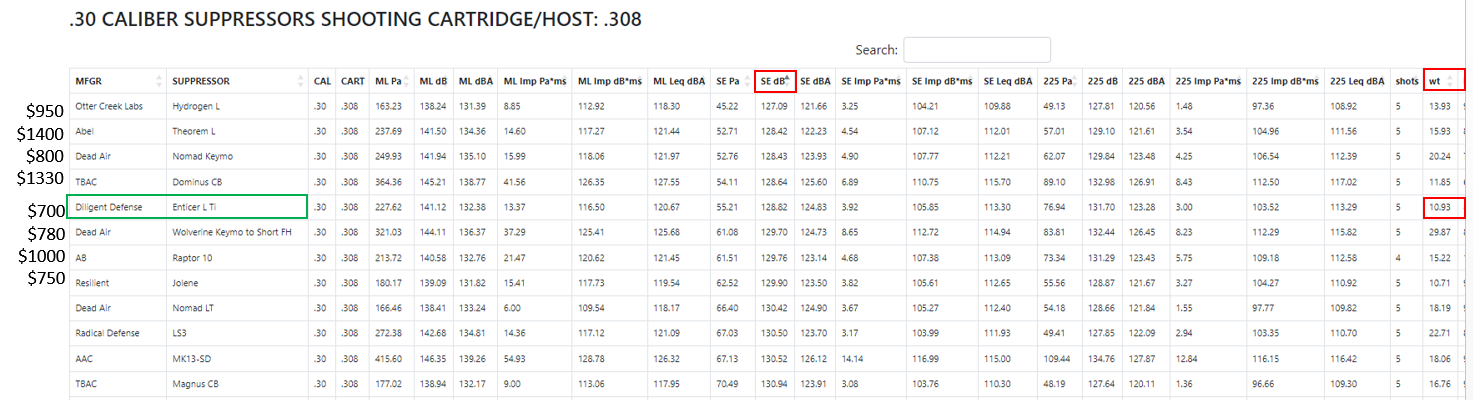This screenshot has height=400, width=1473.
Task: Sort by the 225 dBA column header
Action: point(1146,81)
